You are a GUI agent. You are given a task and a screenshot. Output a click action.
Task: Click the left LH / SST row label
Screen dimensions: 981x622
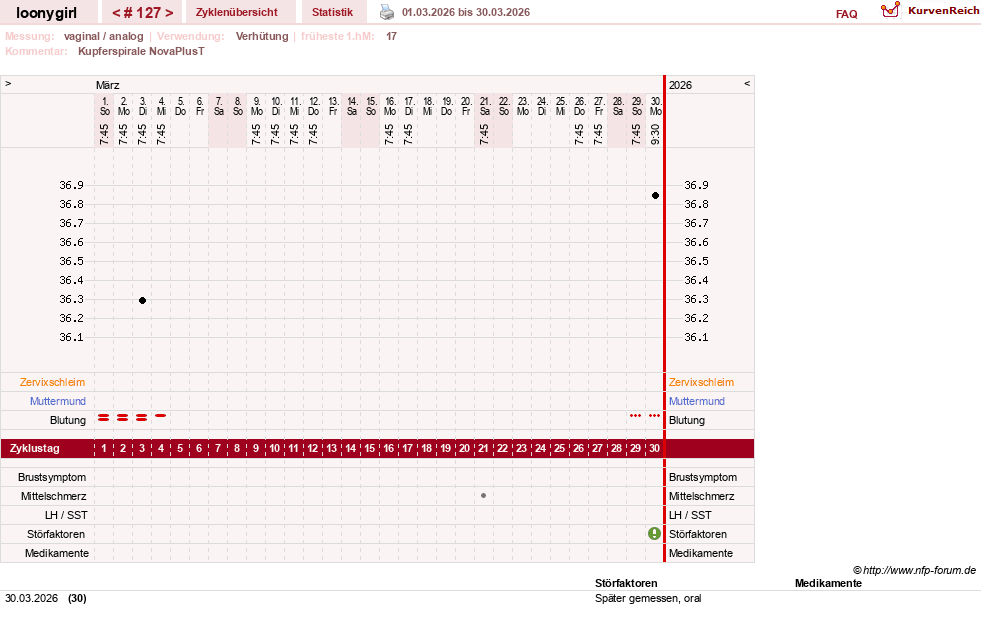(x=66, y=516)
